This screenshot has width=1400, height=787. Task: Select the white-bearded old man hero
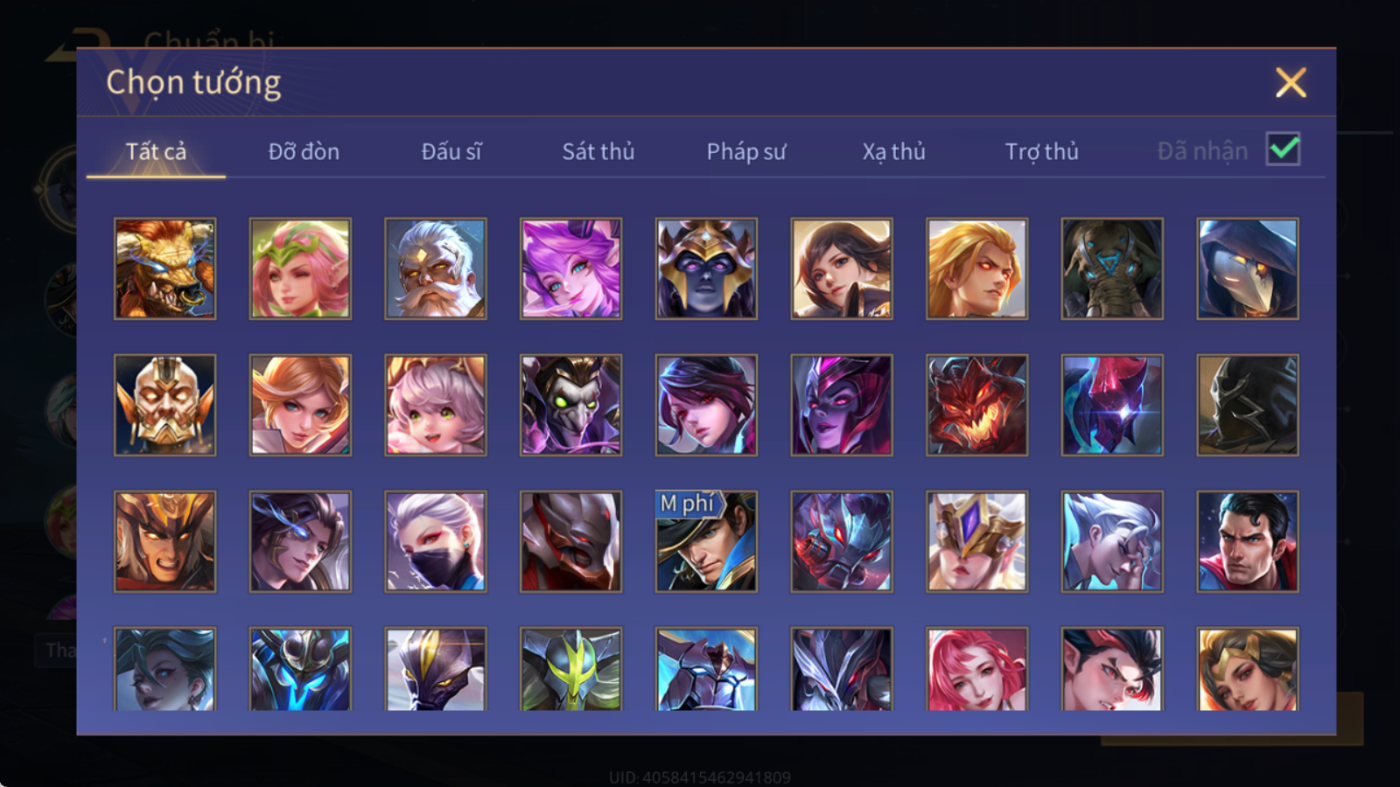[x=435, y=269]
